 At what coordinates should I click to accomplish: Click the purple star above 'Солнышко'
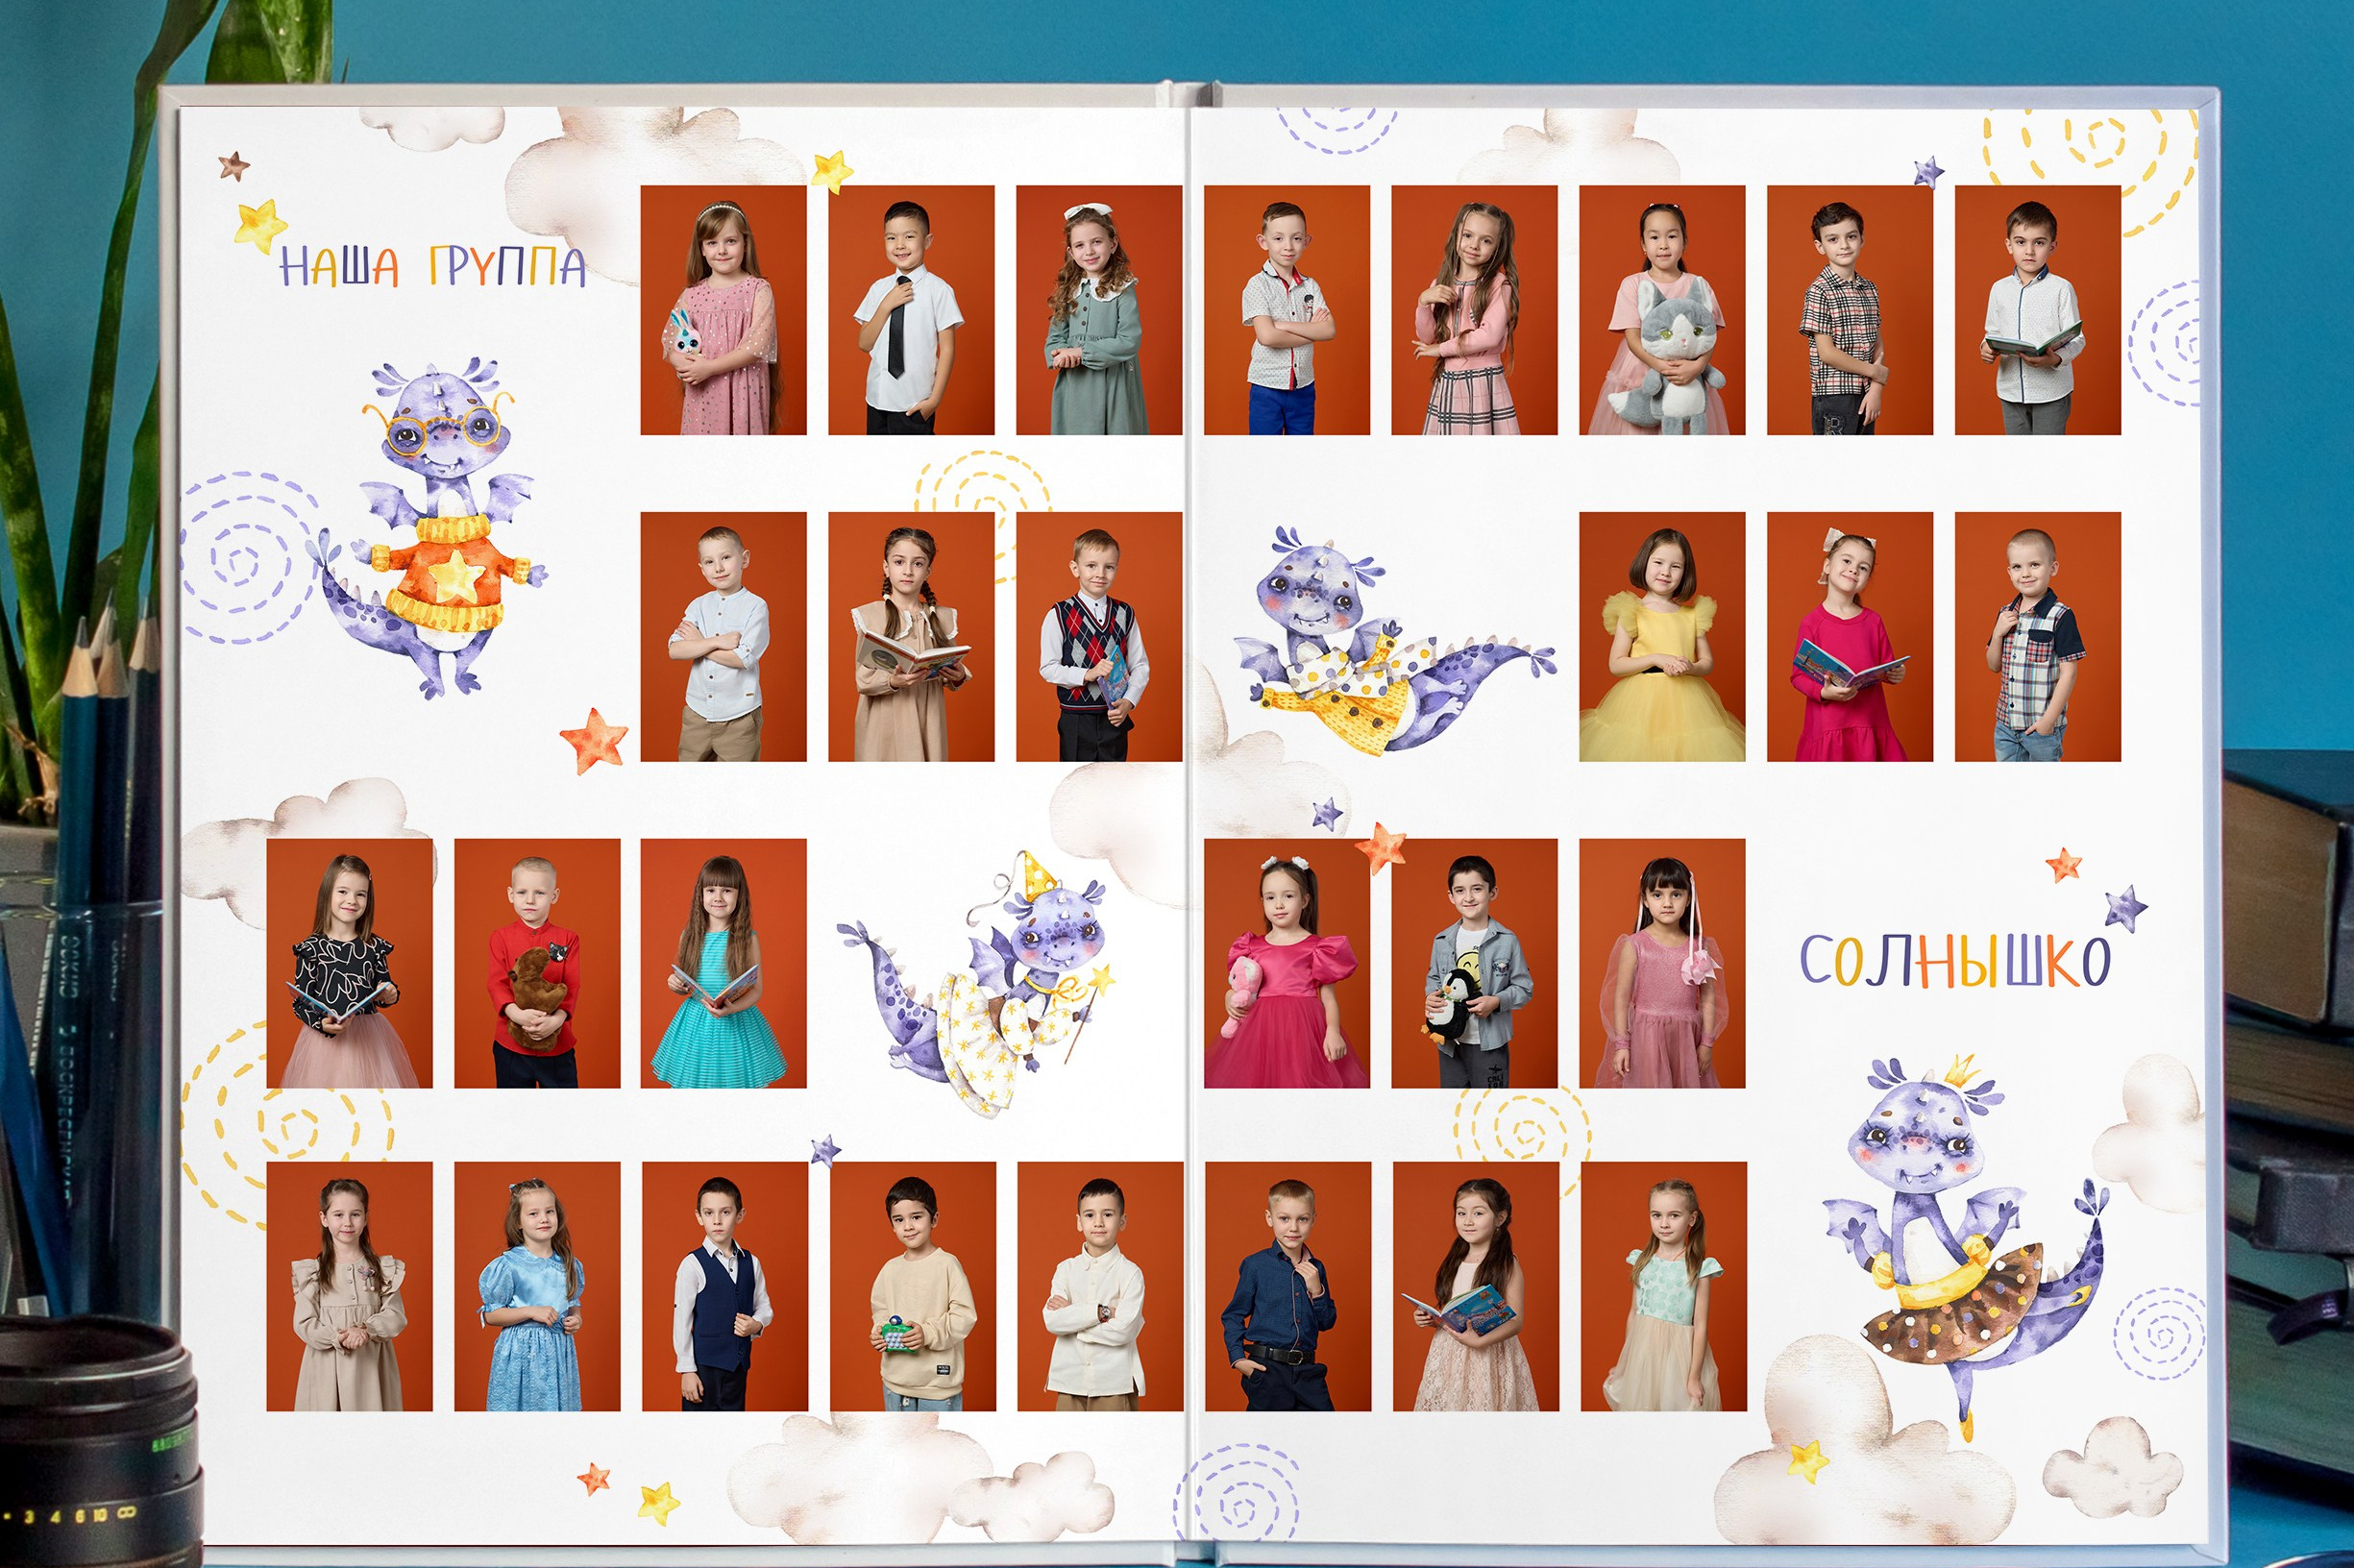[x=2123, y=909]
